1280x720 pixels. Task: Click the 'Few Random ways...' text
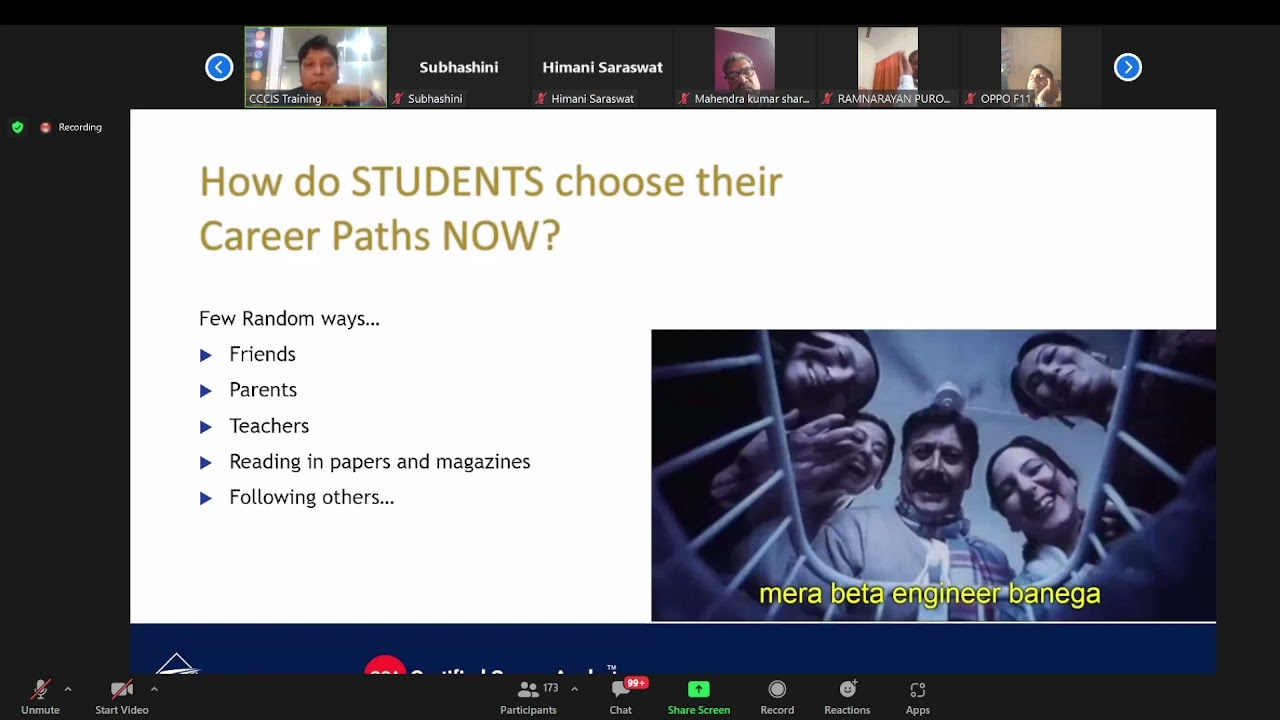coord(289,319)
